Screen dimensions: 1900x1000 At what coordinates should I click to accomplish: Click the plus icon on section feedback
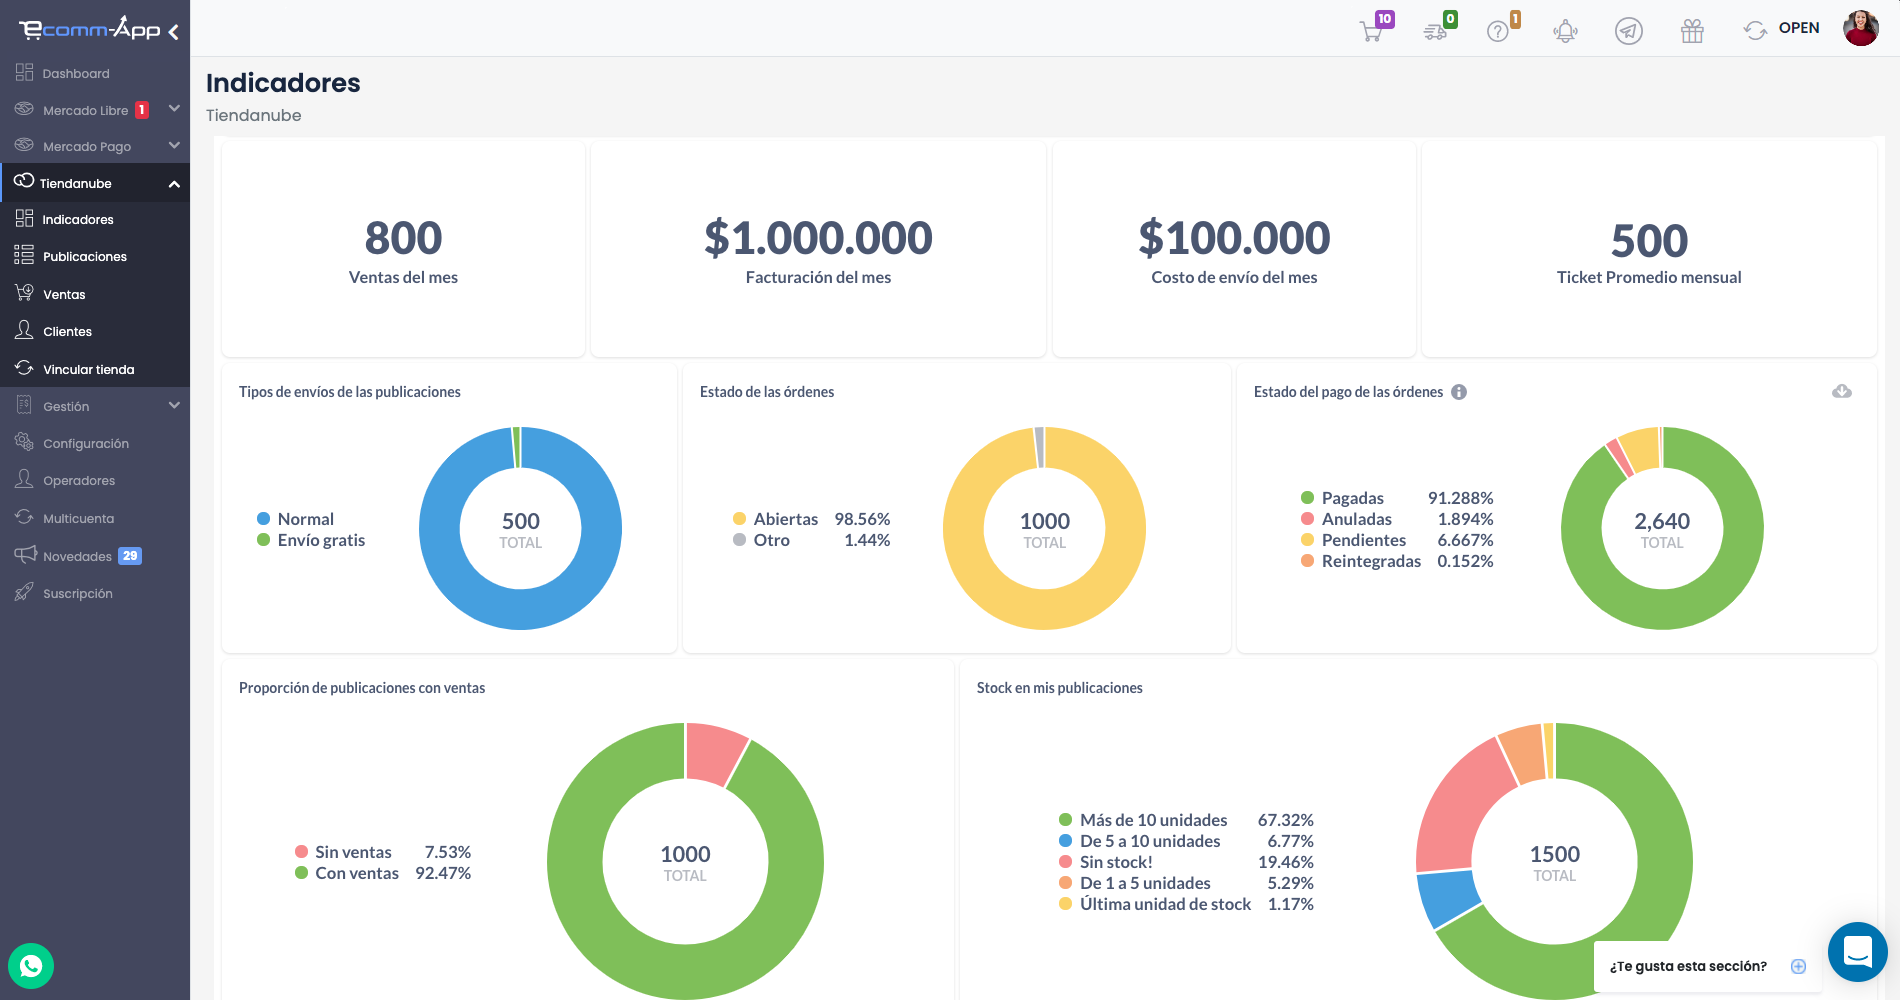click(x=1798, y=966)
